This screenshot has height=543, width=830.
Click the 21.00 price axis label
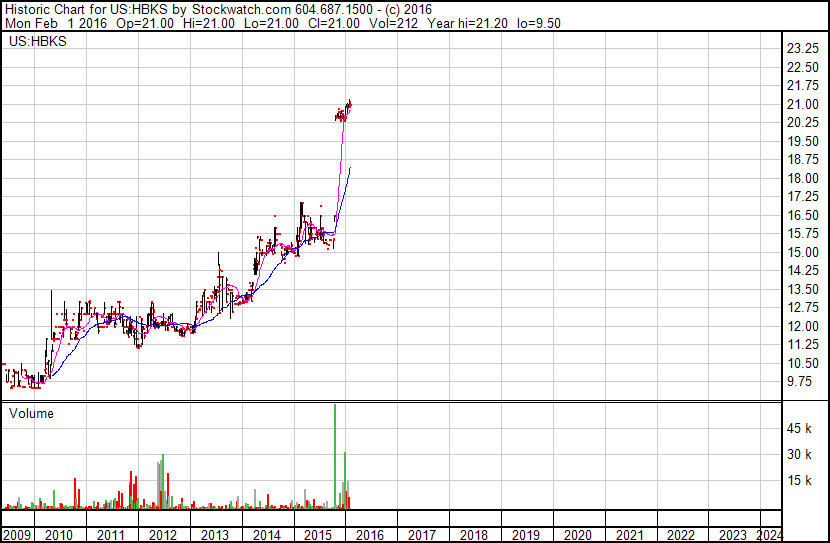[804, 104]
